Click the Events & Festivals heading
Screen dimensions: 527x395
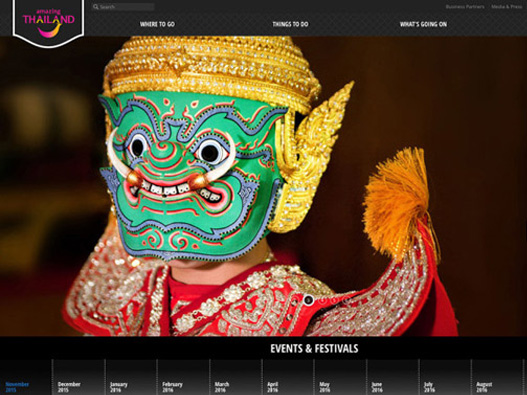pyautogui.click(x=314, y=349)
